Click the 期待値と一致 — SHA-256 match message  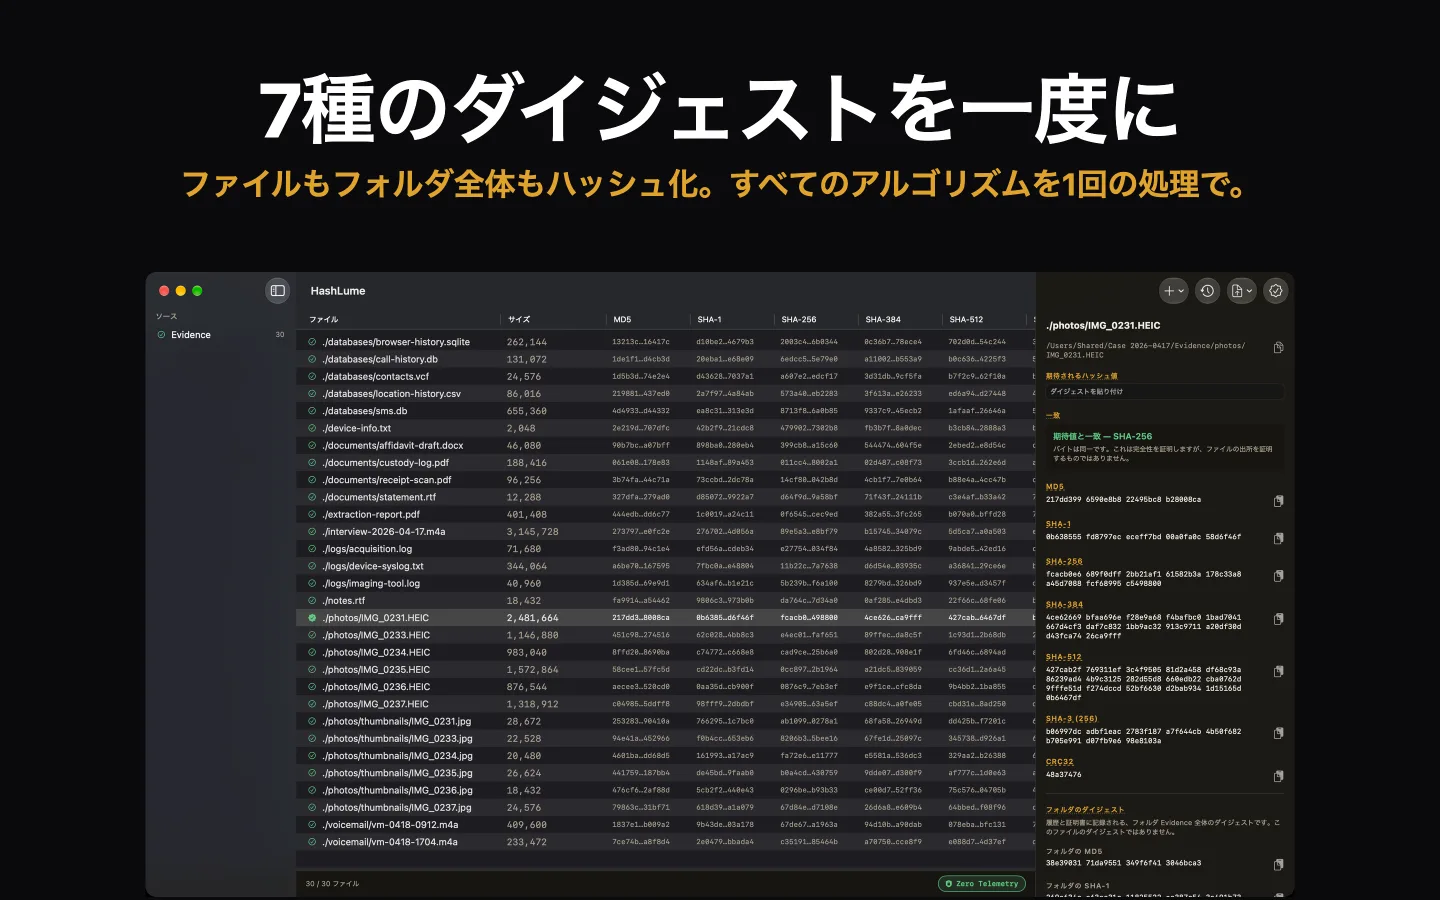click(1102, 437)
